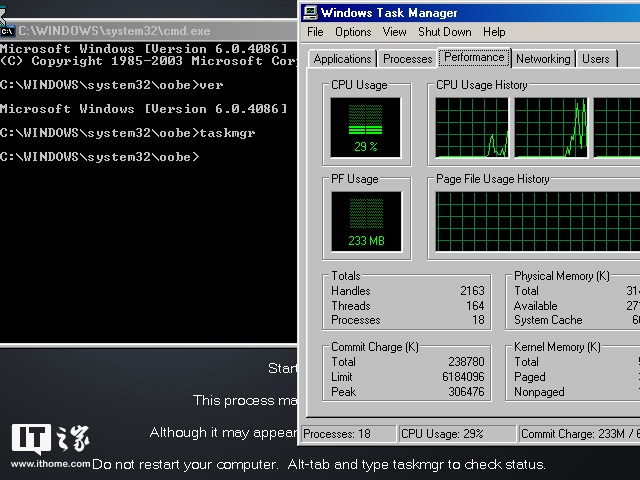Image resolution: width=640 pixels, height=480 pixels.
Task: Switch to the Applications tab
Action: (342, 59)
